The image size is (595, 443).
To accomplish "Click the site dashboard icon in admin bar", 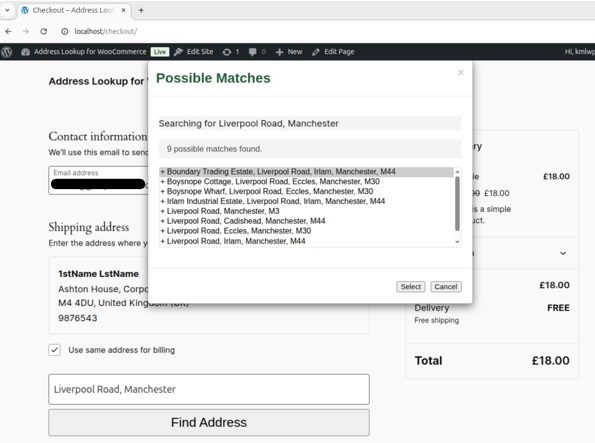I will [25, 52].
